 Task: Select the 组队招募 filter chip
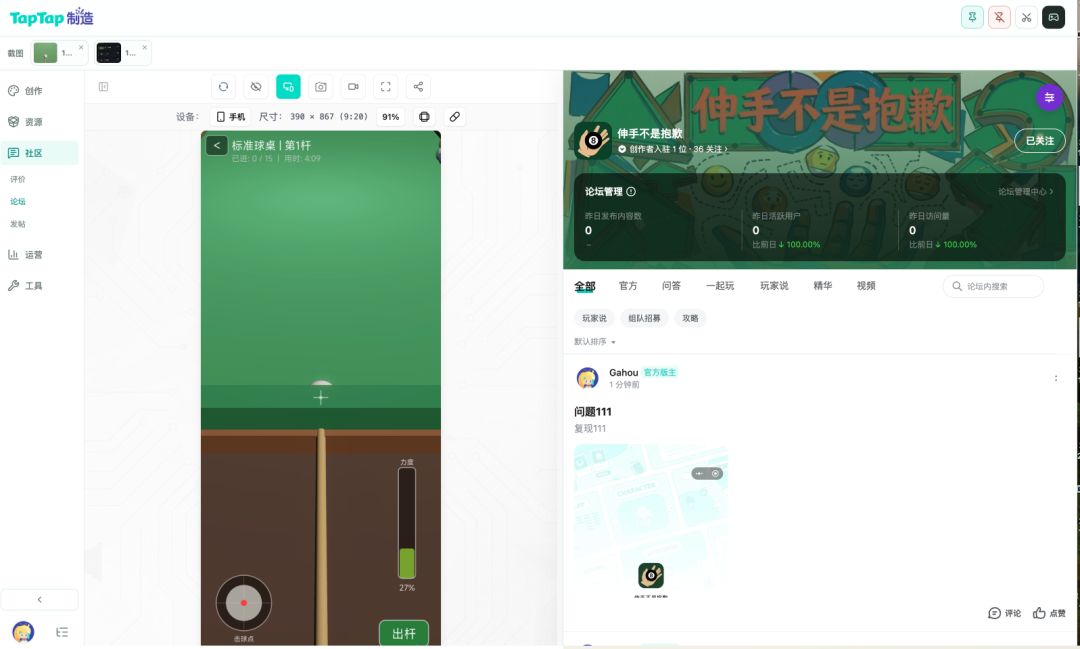point(644,318)
